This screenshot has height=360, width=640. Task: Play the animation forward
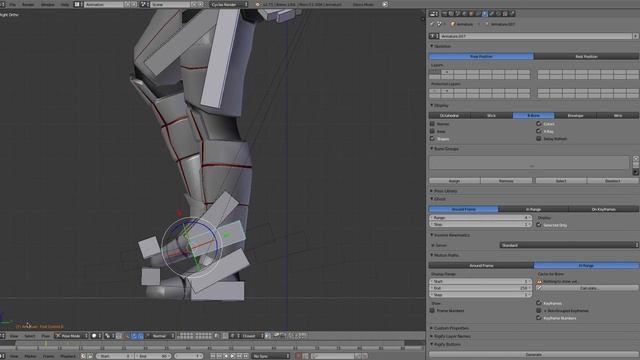pyautogui.click(x=233, y=356)
